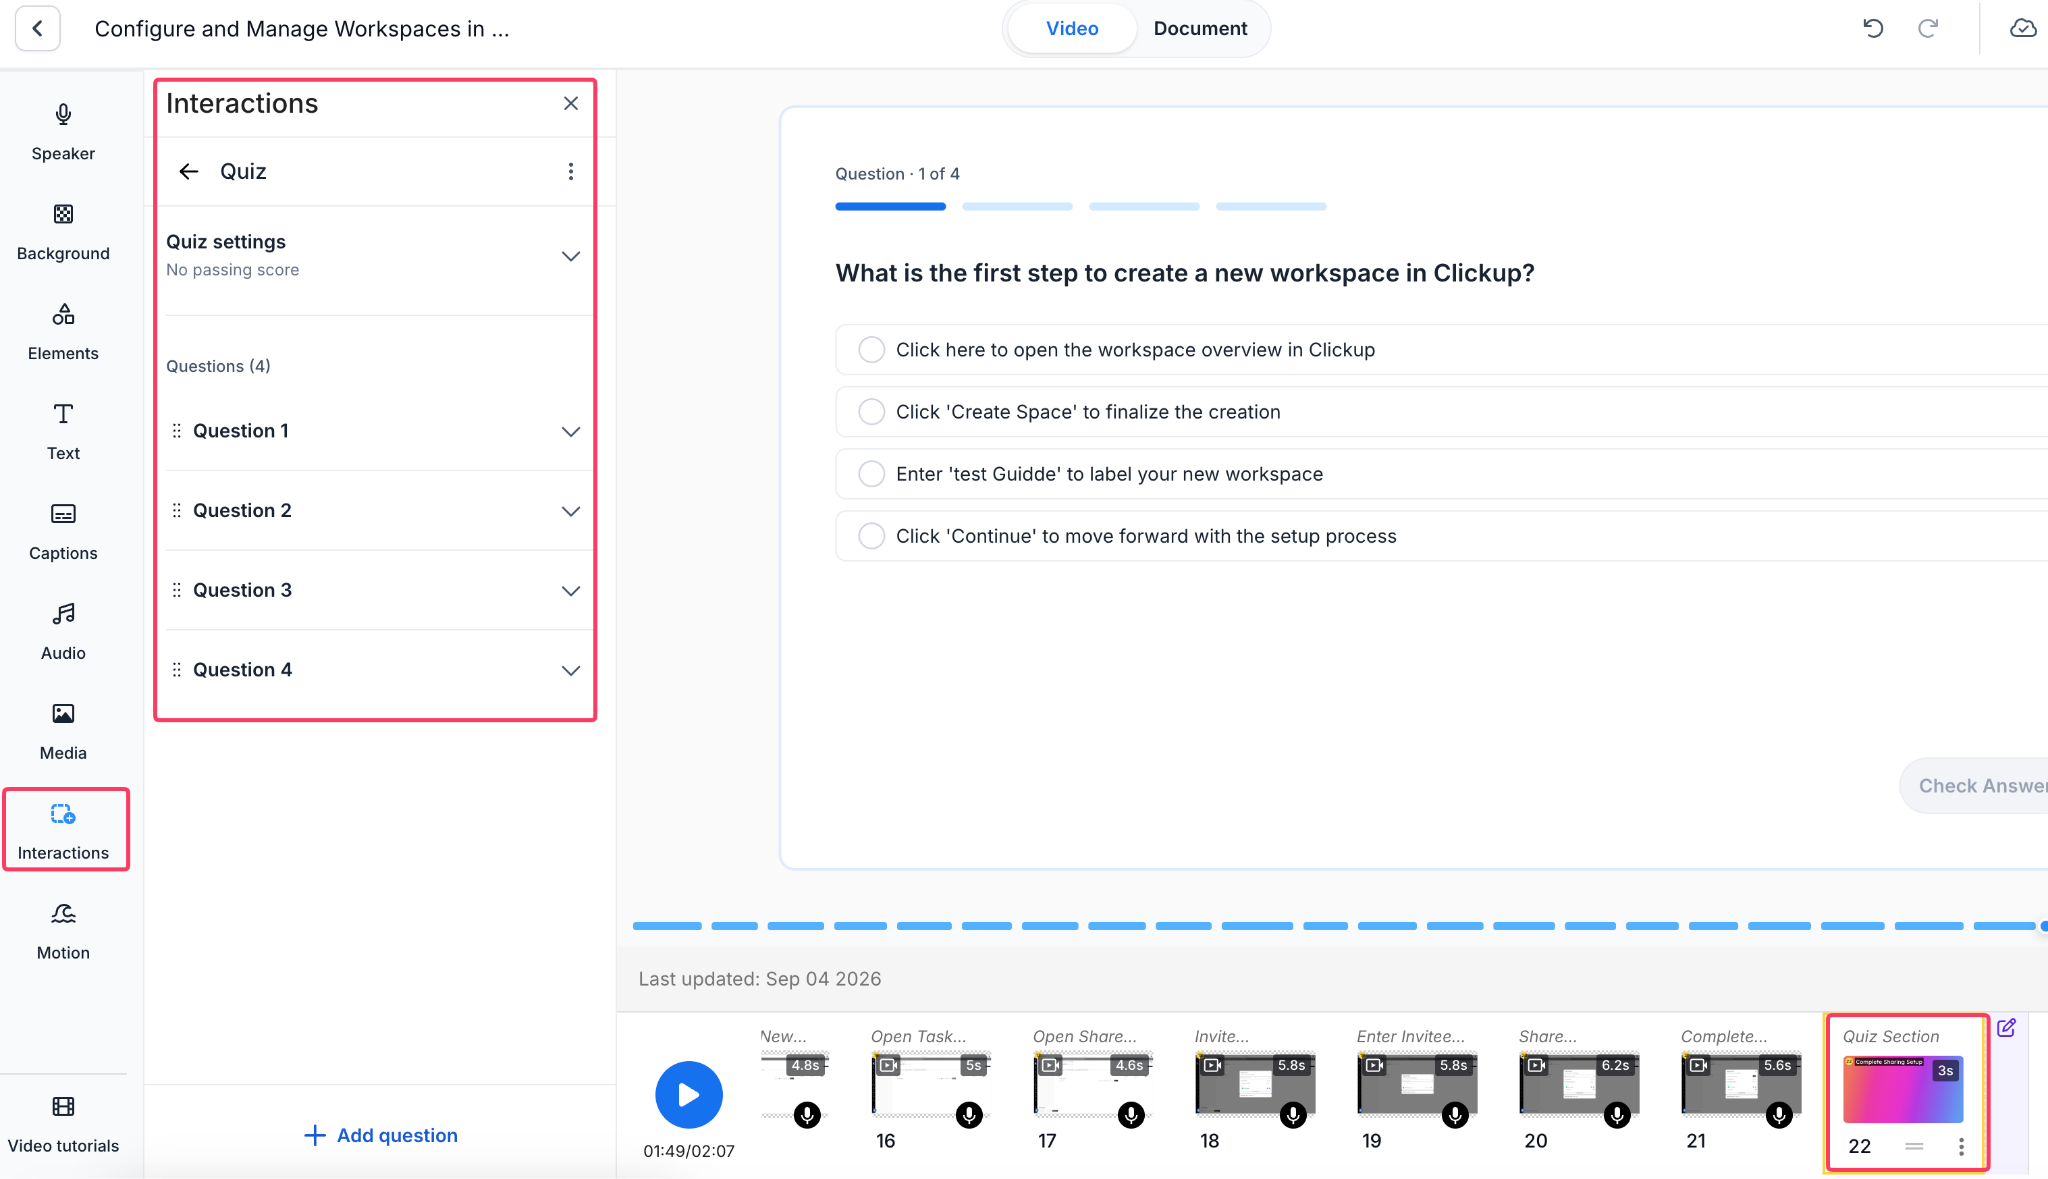
Task: Click the 01:49/02:07 timestamp
Action: pos(689,1151)
